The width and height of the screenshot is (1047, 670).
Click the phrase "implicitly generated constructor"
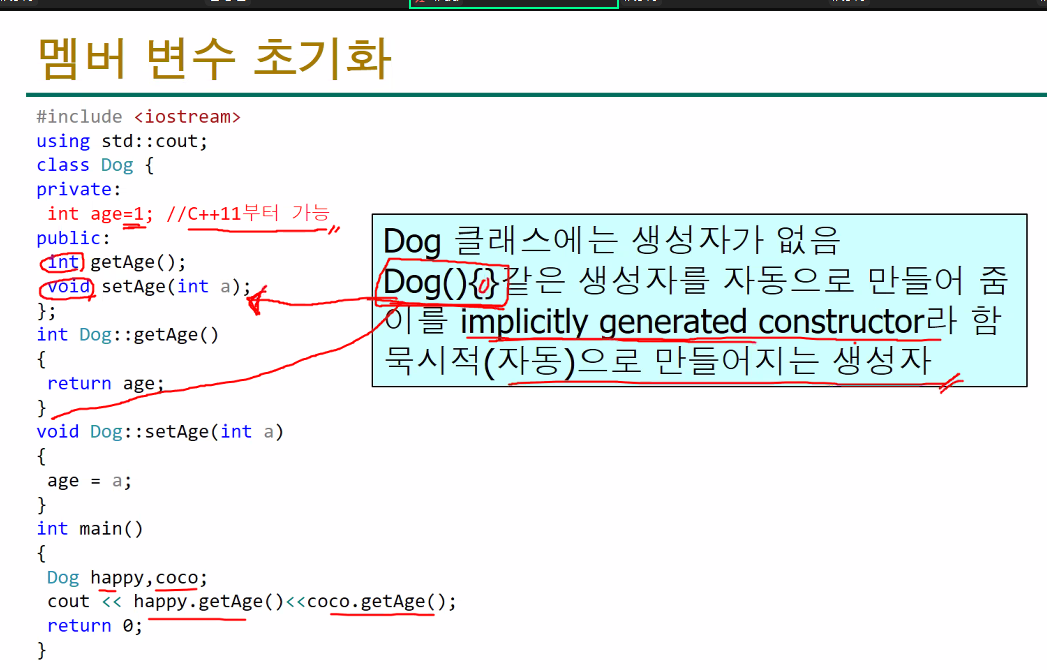693,322
